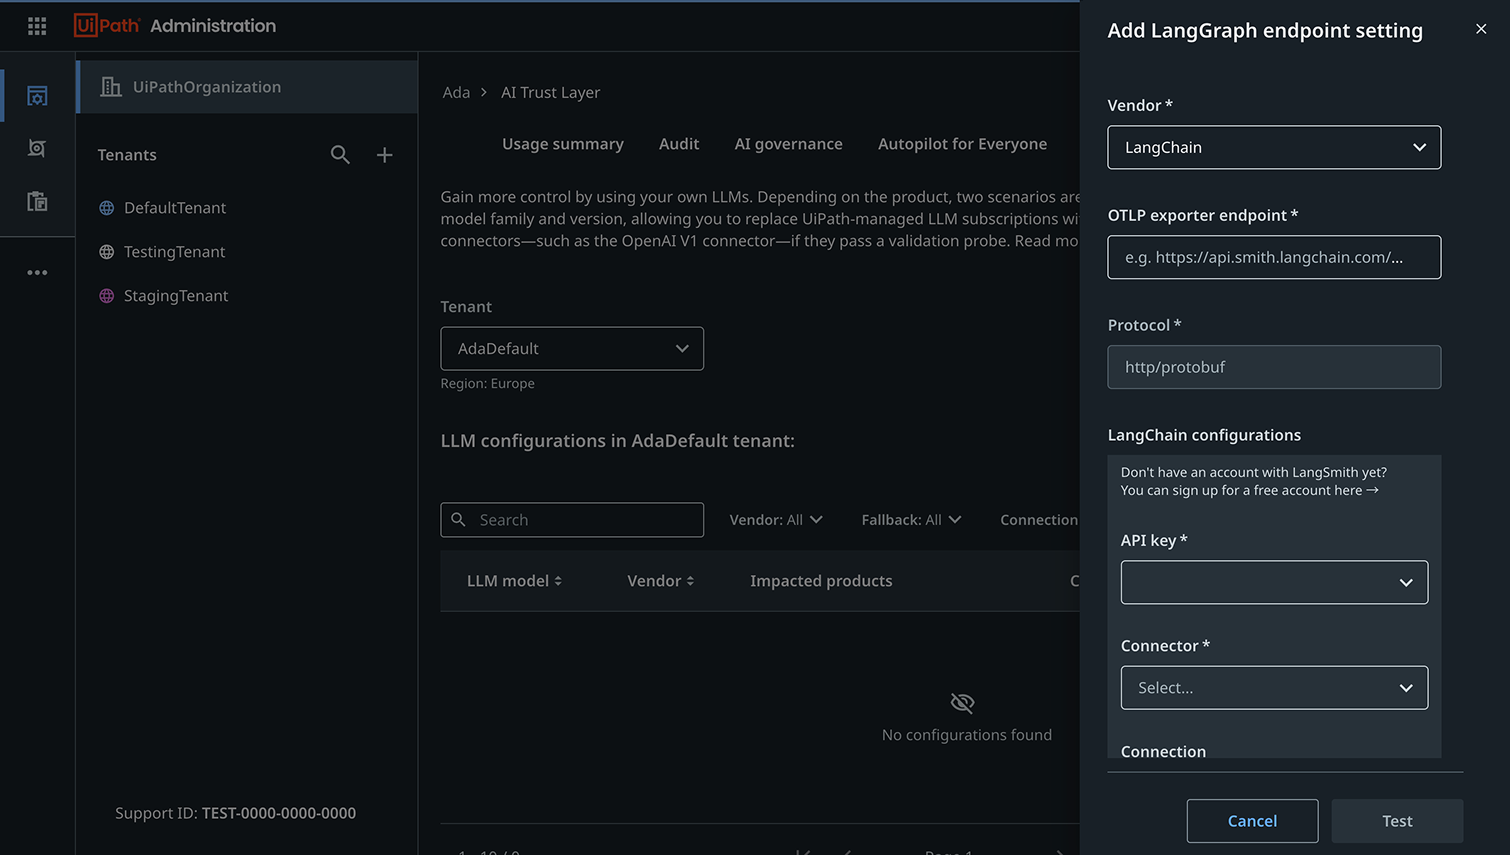Expand the Connection filter
Viewport: 1510px width, 855px height.
point(1039,520)
